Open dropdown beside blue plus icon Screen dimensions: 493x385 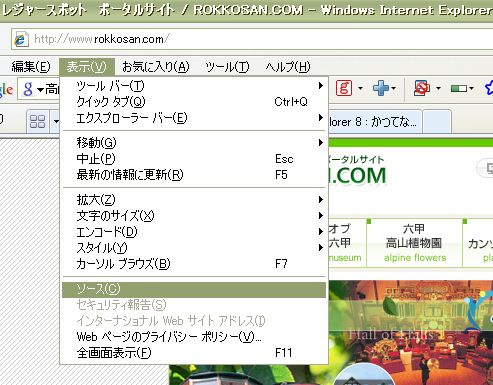tap(394, 88)
